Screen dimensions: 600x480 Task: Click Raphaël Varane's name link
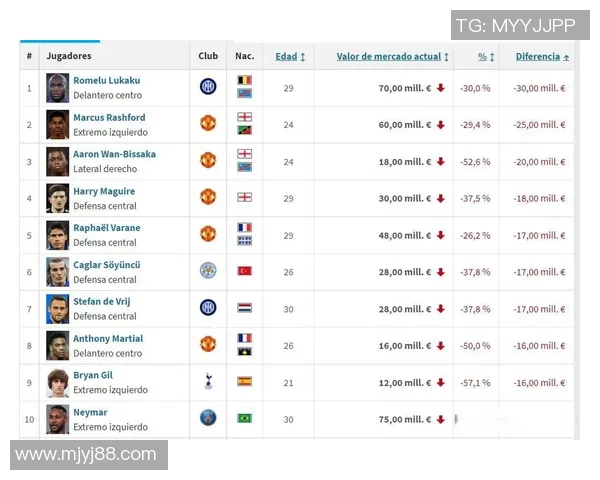click(x=107, y=228)
